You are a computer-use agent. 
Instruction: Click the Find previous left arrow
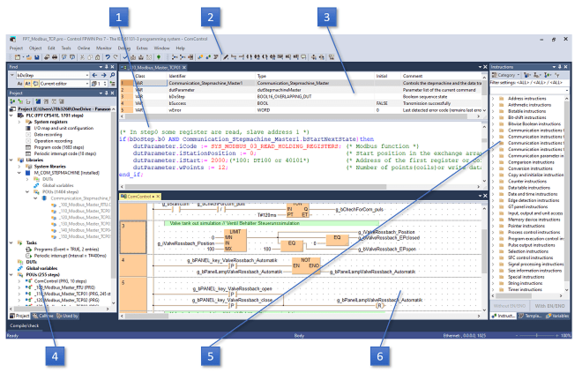[95, 75]
